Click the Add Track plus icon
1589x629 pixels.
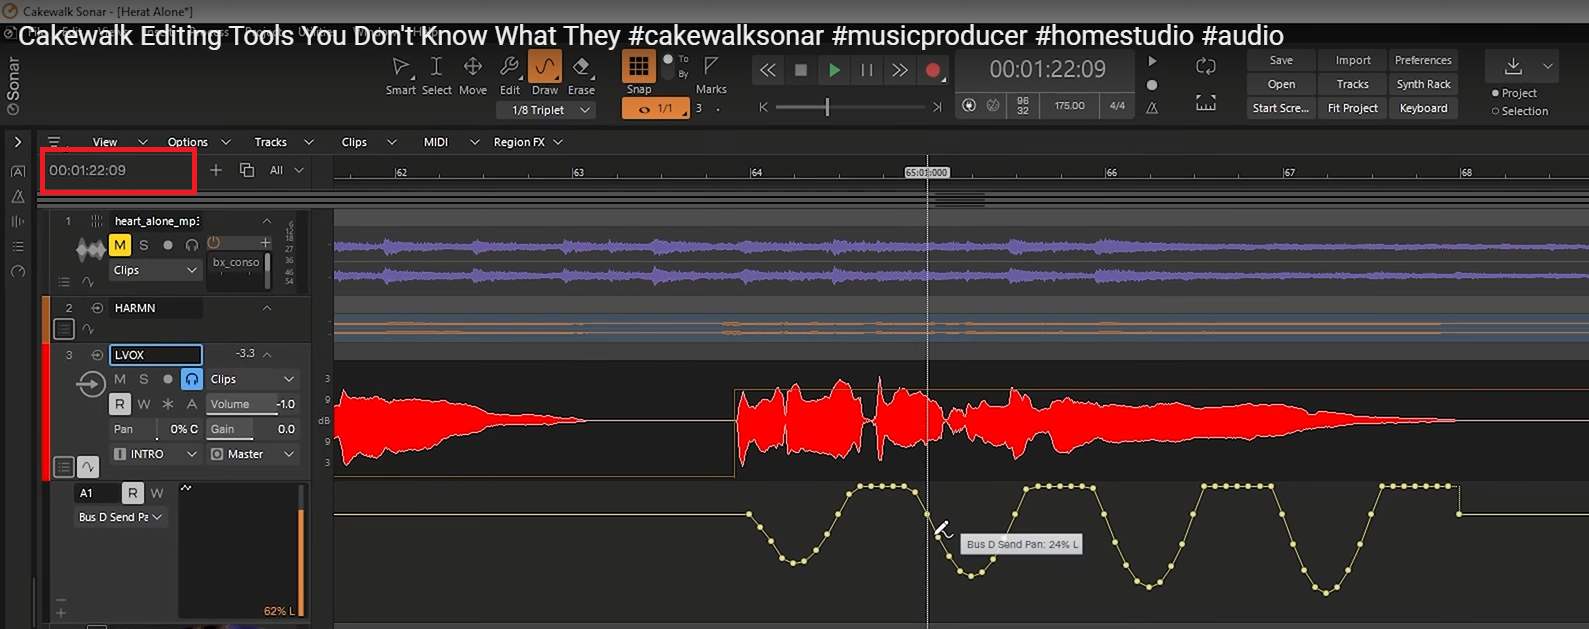click(216, 170)
